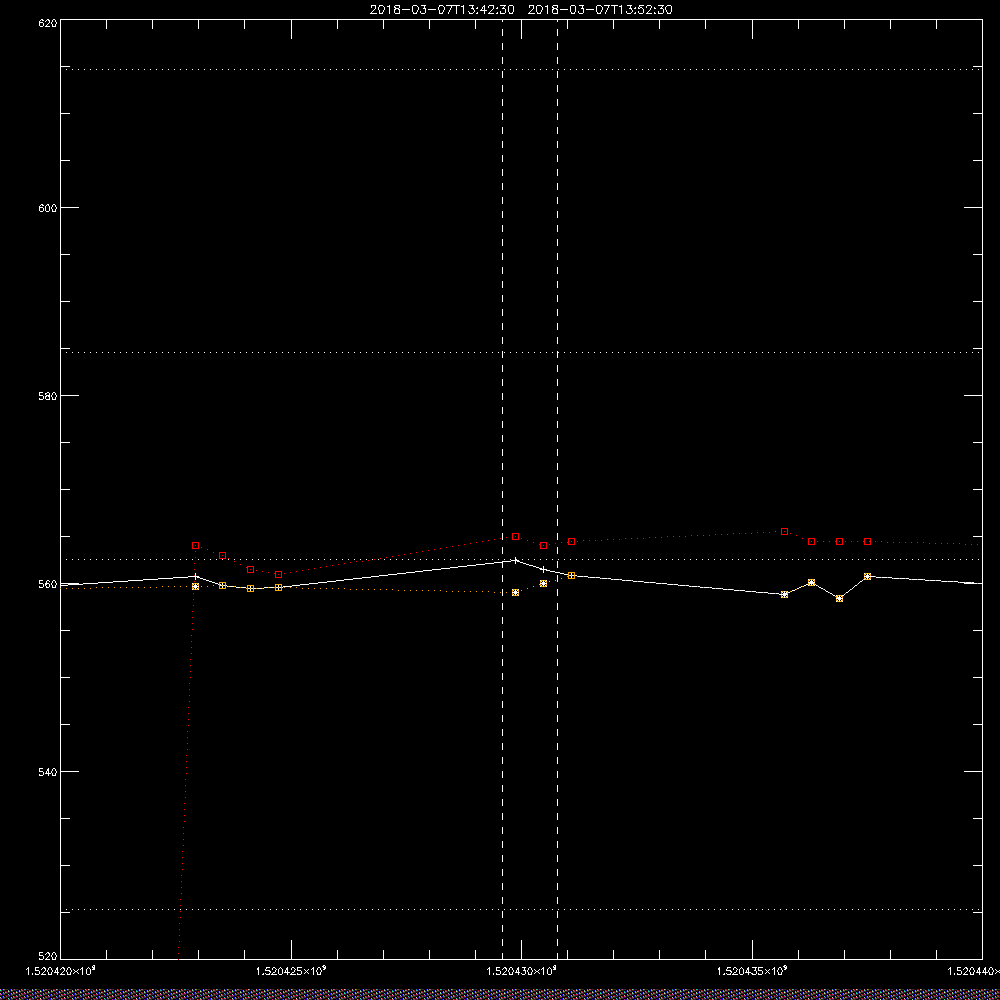Image resolution: width=1000 pixels, height=1000 pixels.
Task: Click the 1.520430×10⁹ x-axis label
Action: coord(522,971)
